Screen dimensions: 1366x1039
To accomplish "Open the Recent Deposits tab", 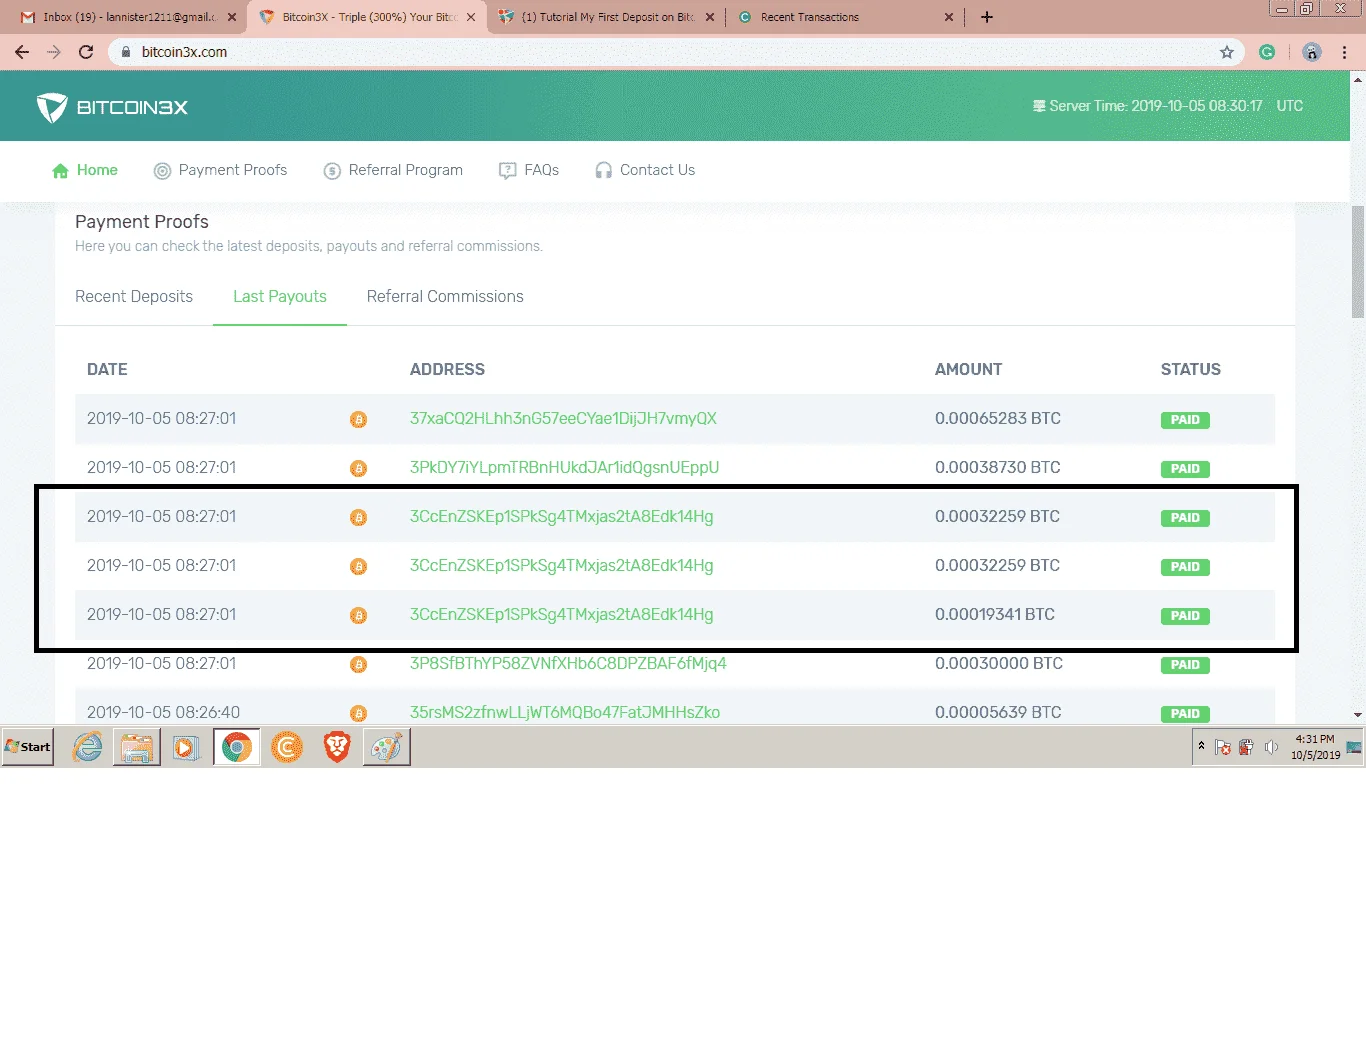I will [134, 296].
